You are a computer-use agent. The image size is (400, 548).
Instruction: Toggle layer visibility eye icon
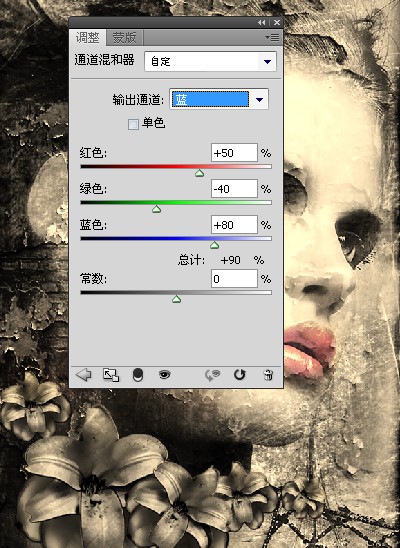[165, 375]
